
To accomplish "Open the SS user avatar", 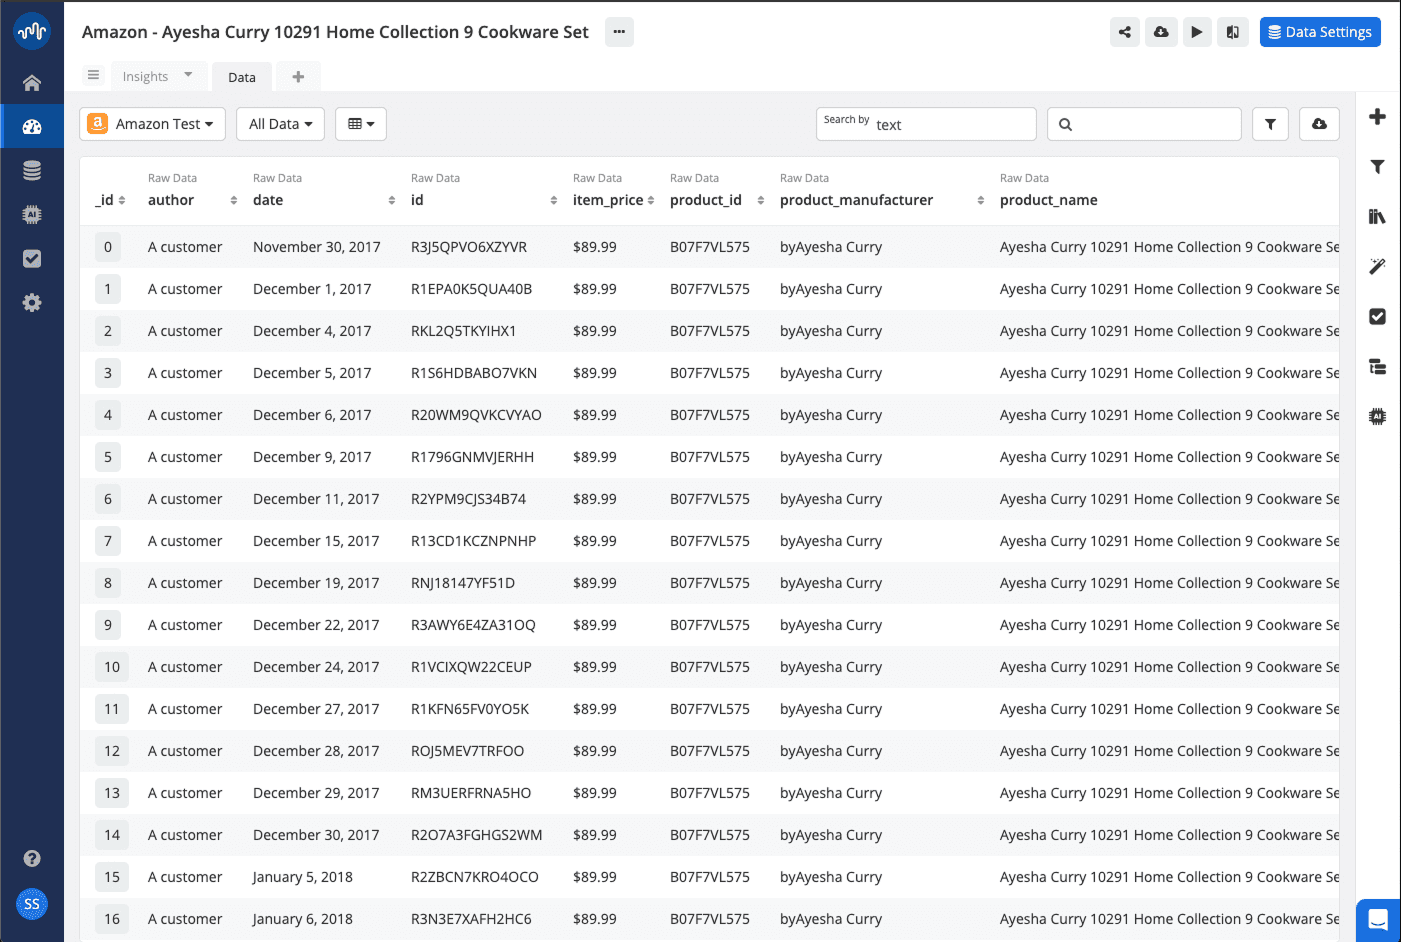I will [32, 904].
